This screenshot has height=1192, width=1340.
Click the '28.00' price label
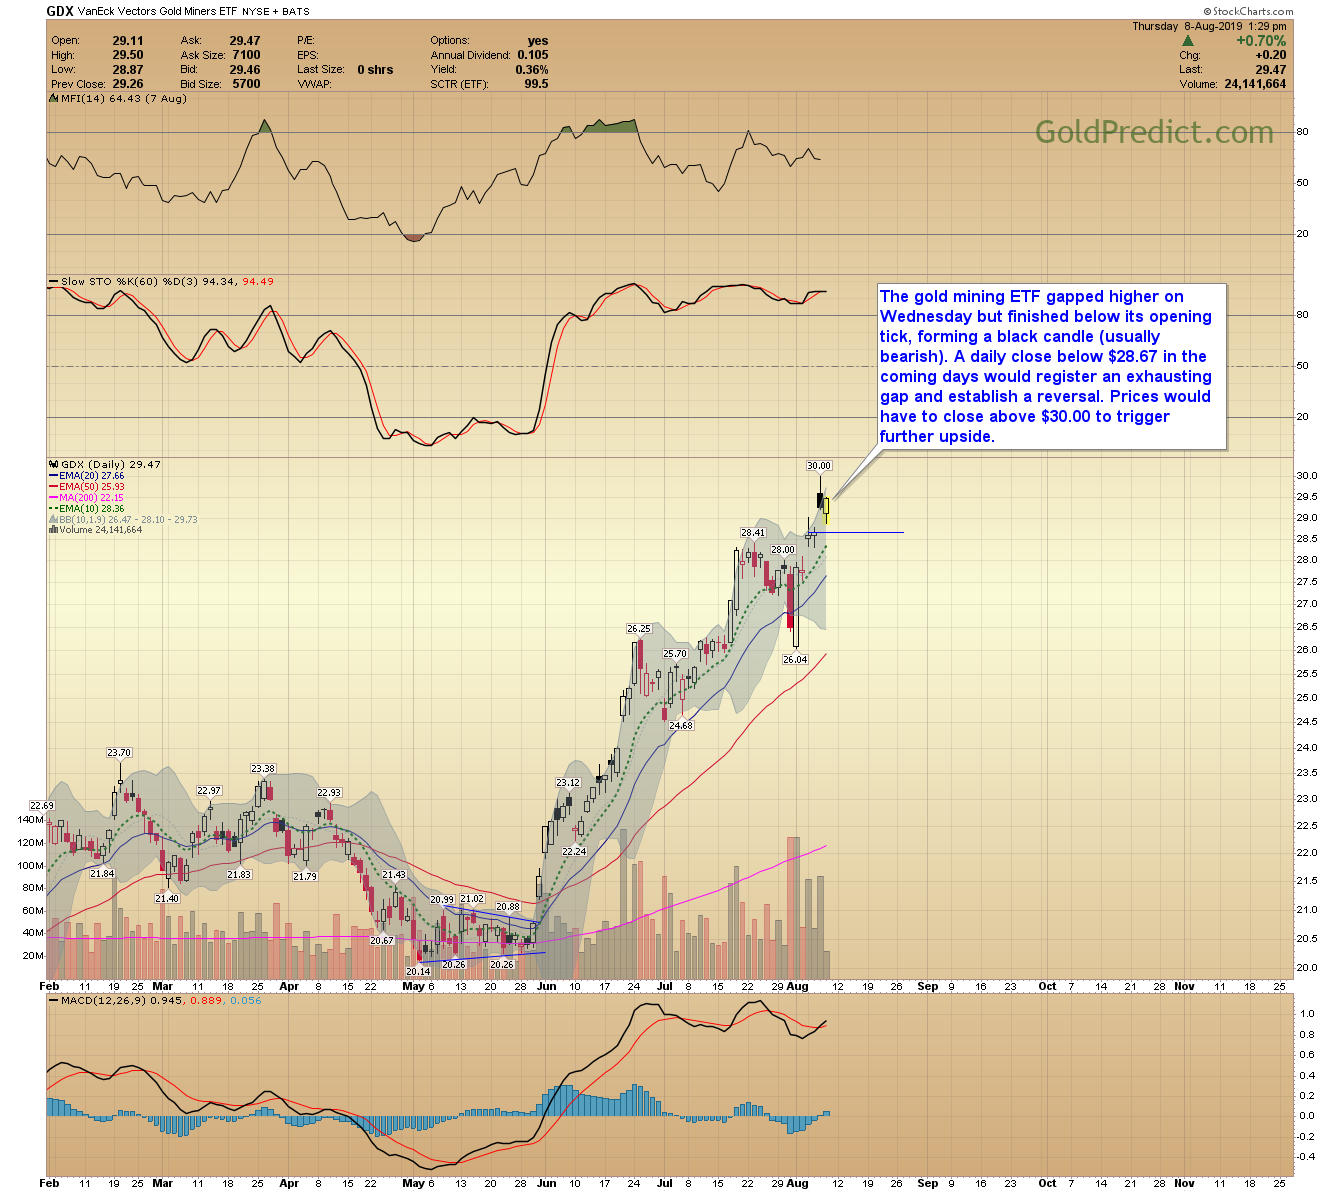tap(782, 550)
